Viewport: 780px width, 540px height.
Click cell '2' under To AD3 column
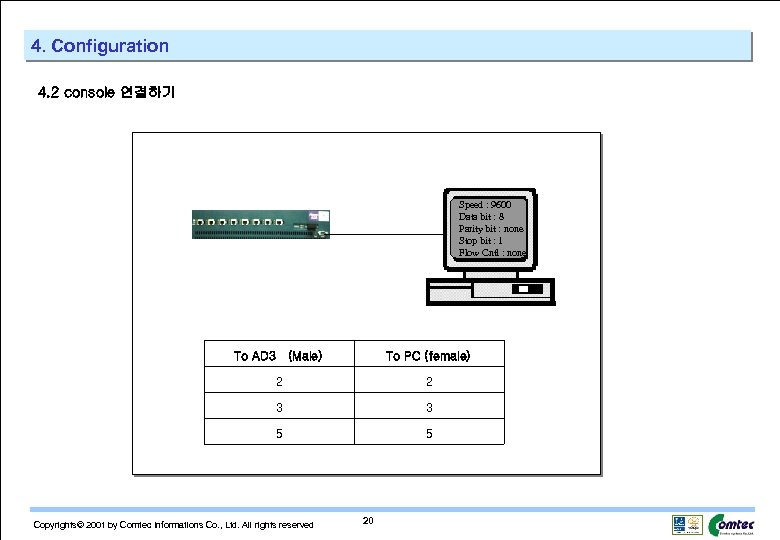click(x=279, y=381)
